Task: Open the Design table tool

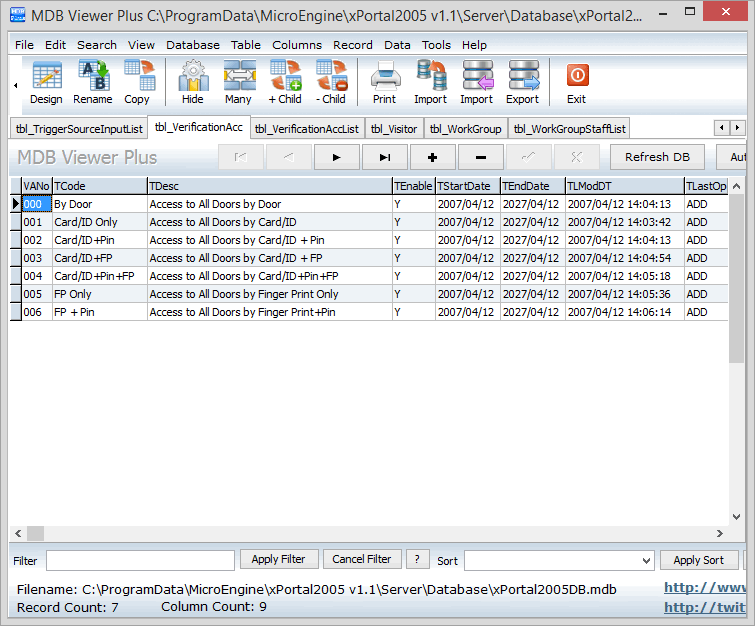Action: point(46,82)
